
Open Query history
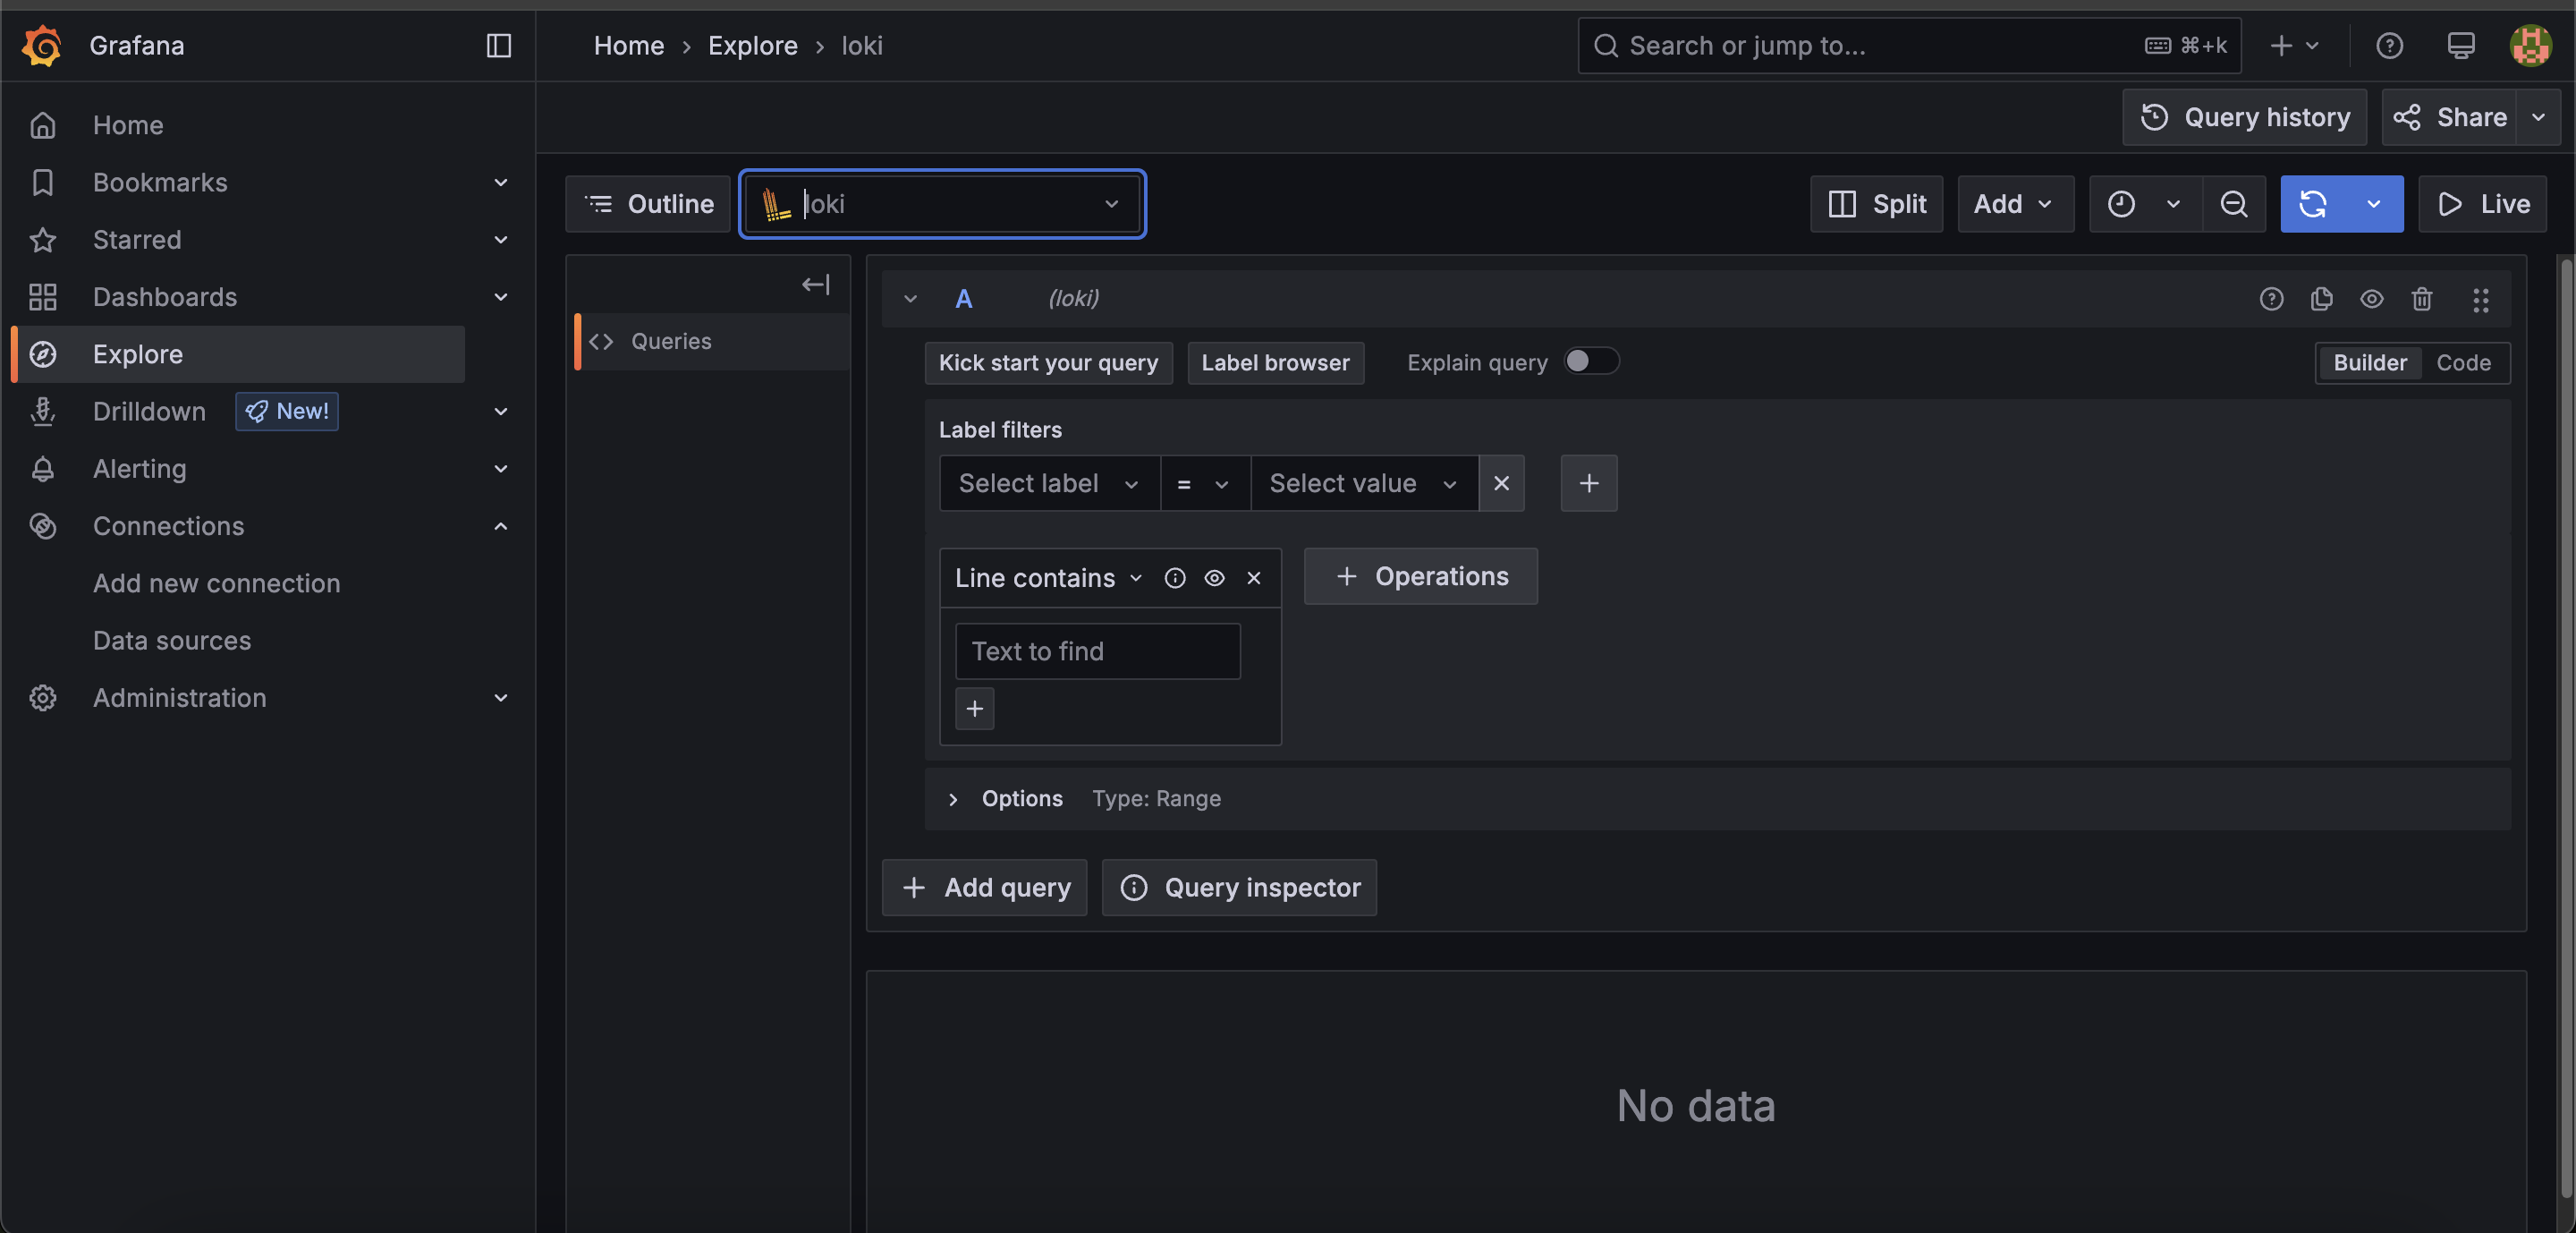(2244, 117)
